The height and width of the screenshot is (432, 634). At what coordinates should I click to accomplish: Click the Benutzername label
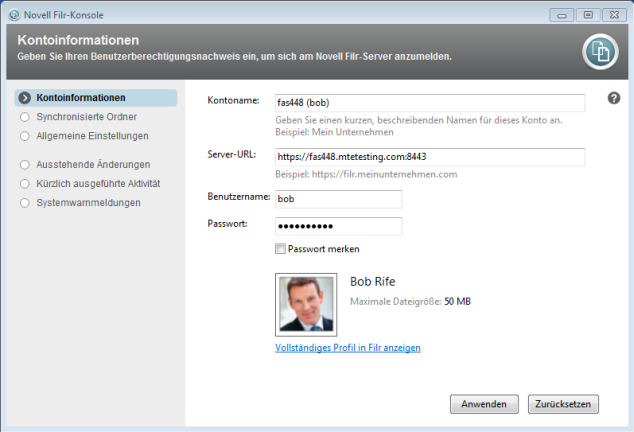coord(239,197)
